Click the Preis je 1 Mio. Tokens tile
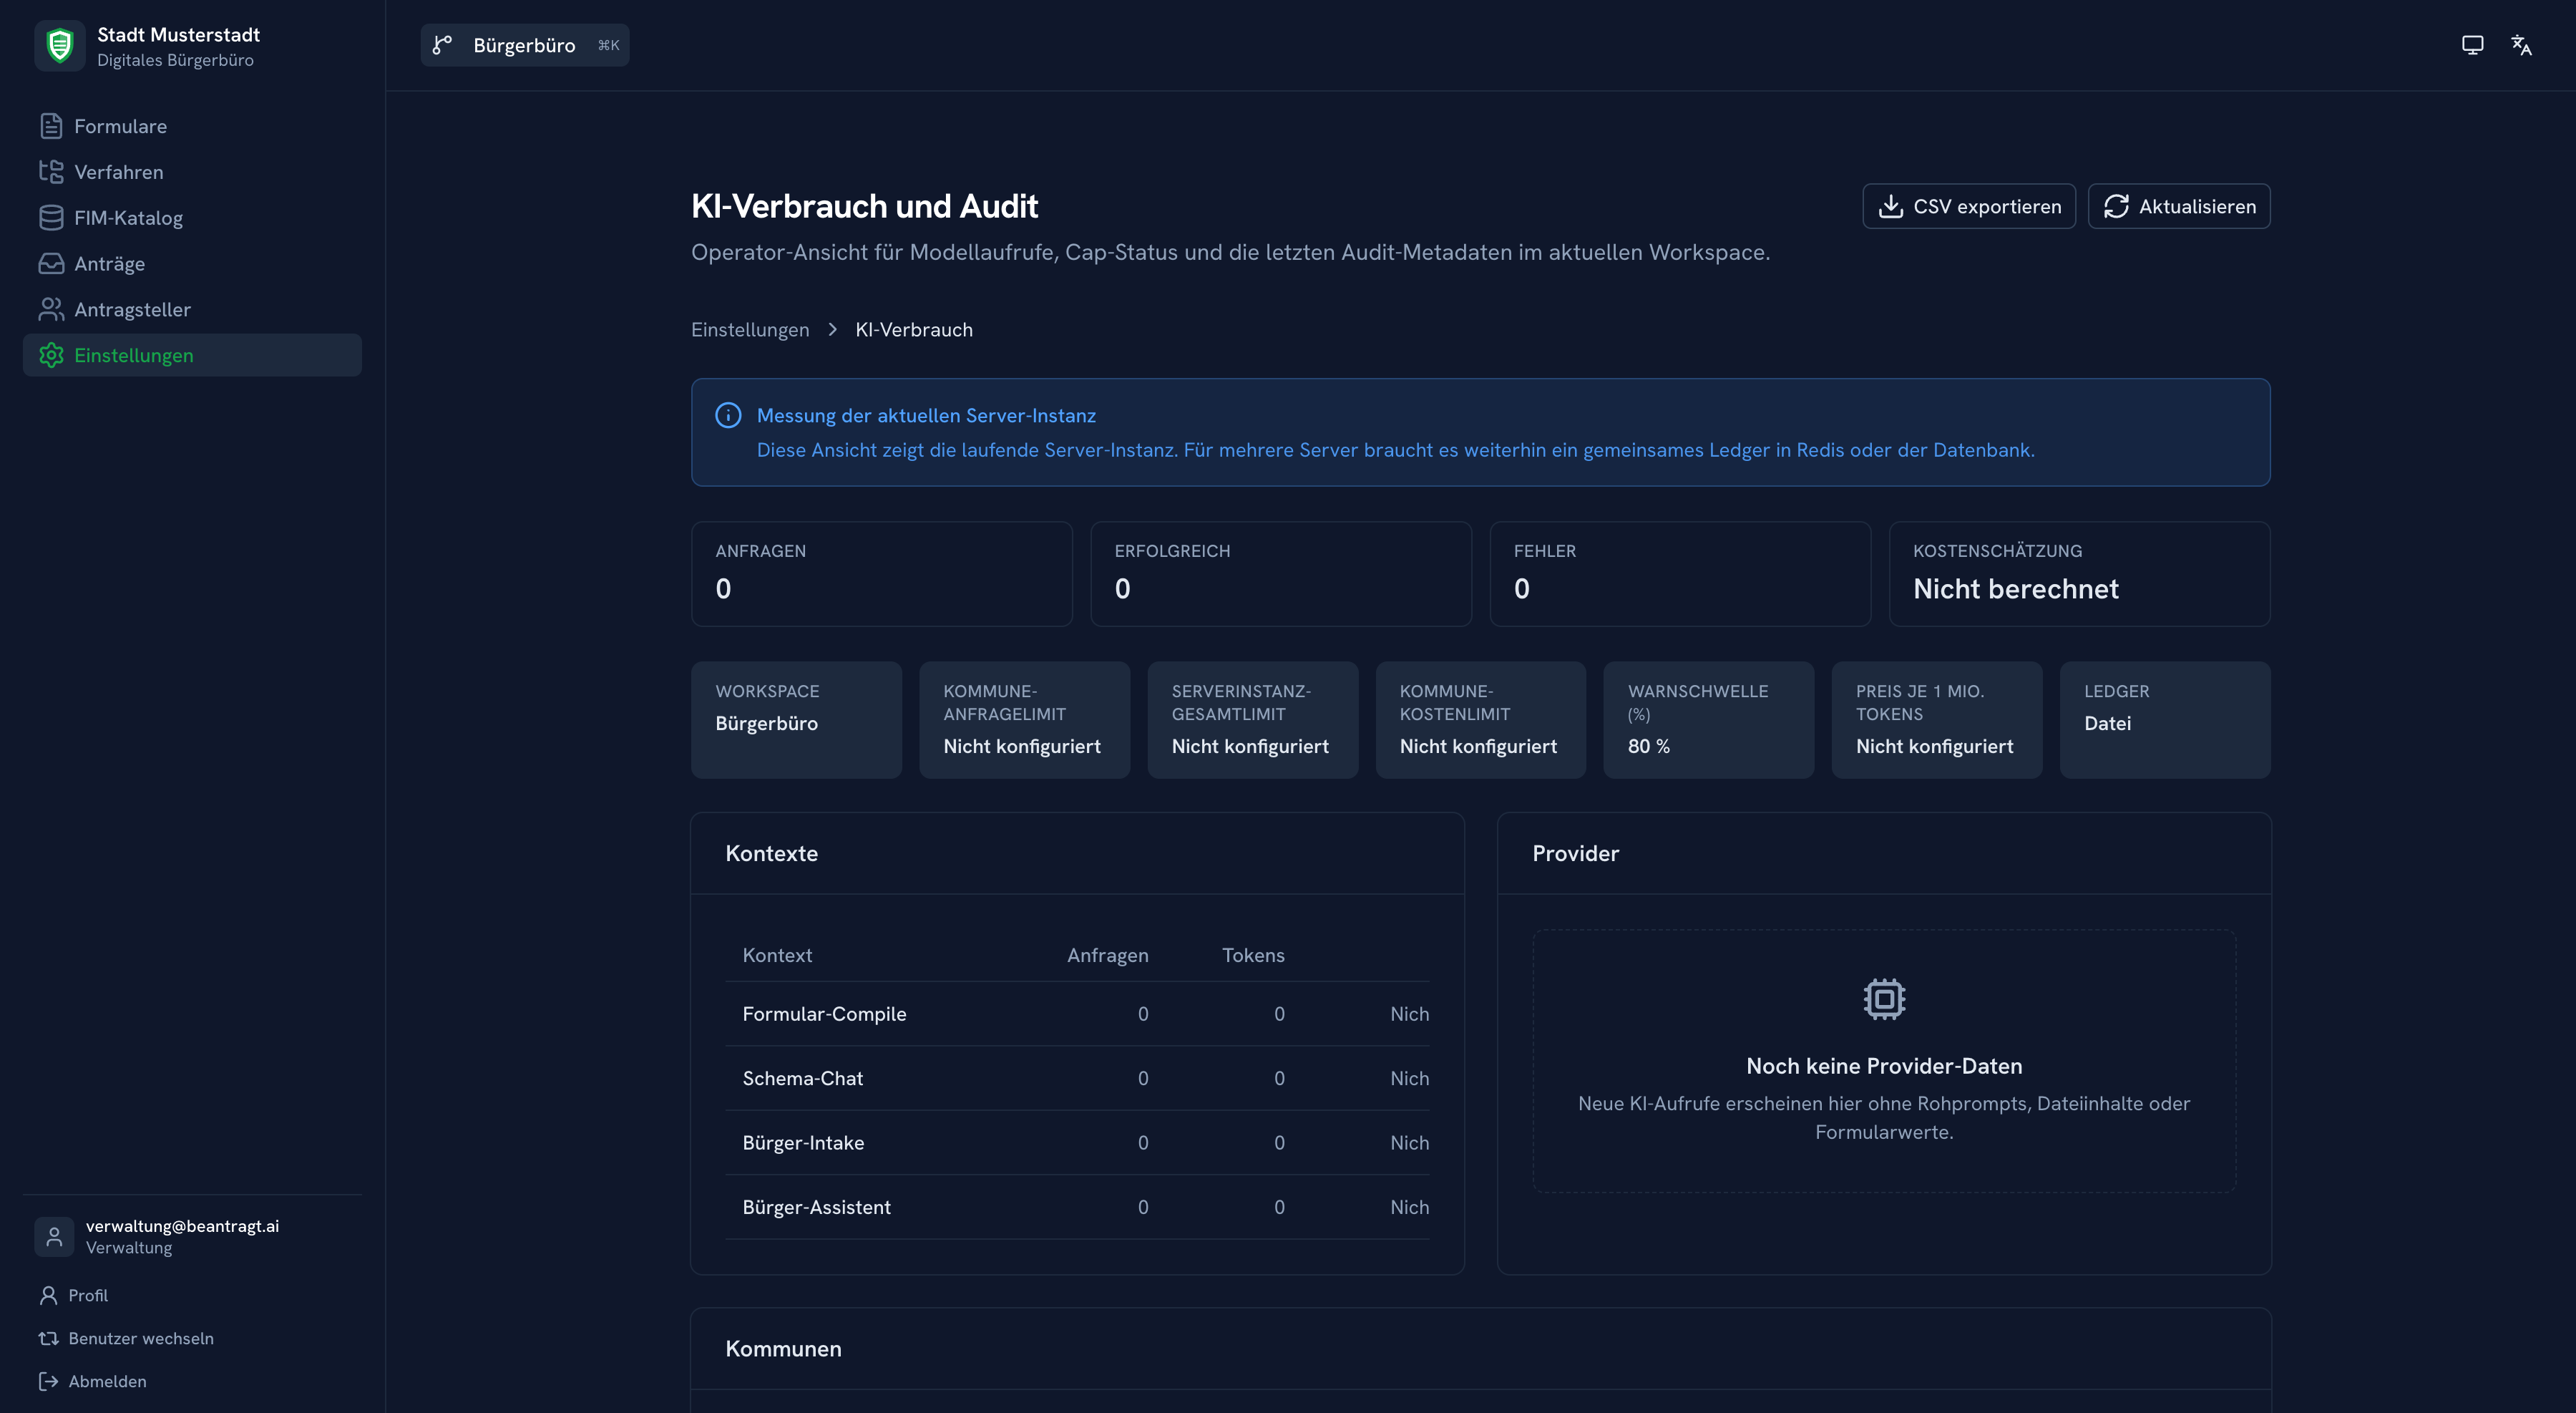This screenshot has height=1413, width=2576. (1936, 720)
